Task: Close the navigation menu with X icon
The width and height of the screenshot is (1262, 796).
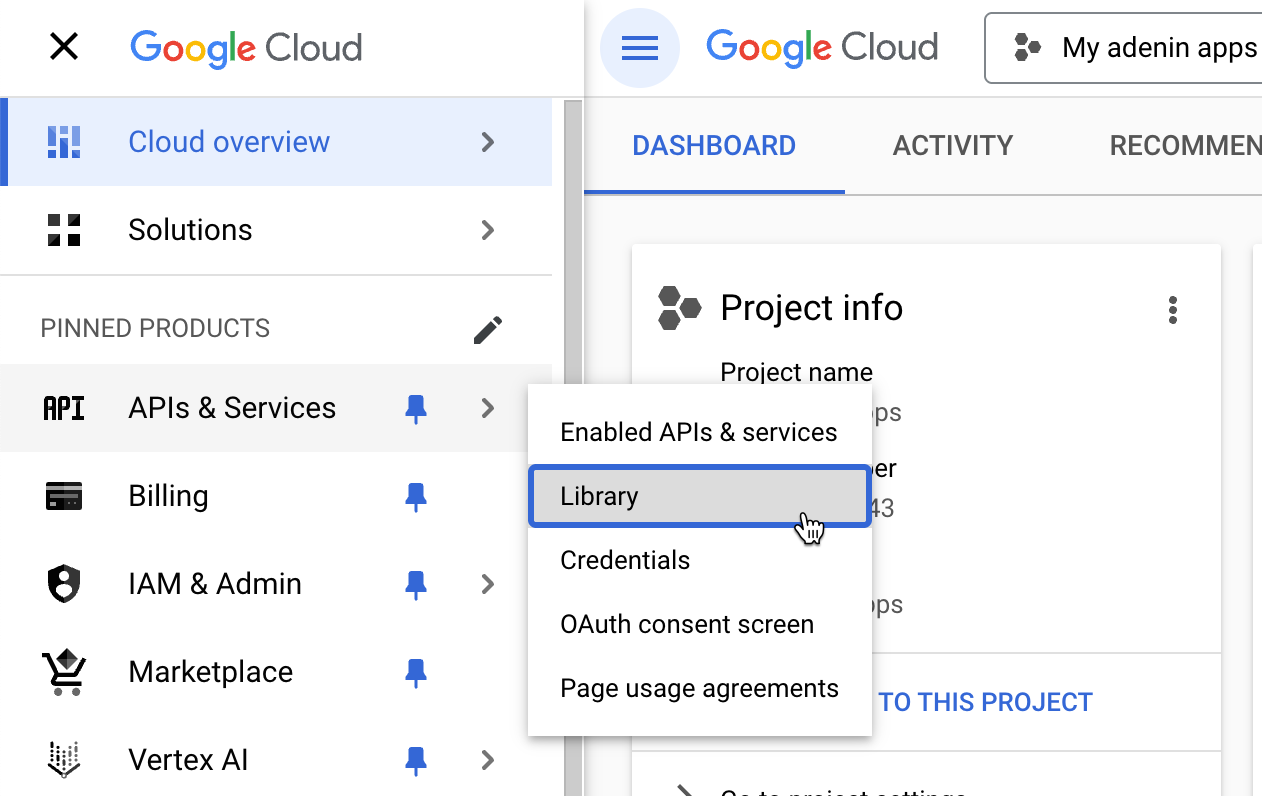Action: (x=64, y=47)
